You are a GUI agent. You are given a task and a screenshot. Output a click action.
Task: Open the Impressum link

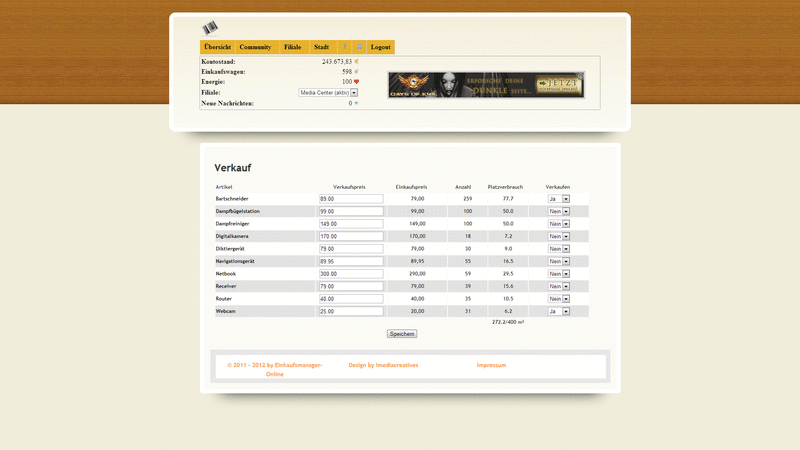click(491, 365)
